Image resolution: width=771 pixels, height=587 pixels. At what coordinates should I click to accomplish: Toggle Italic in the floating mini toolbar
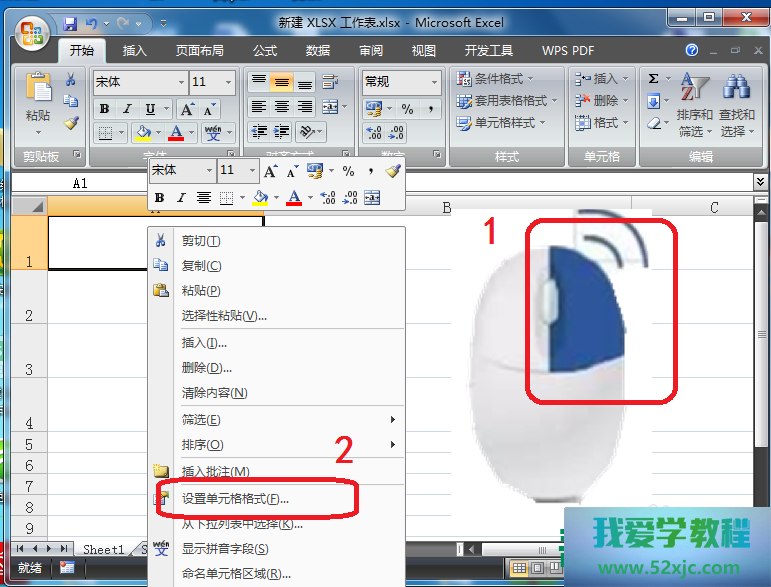181,198
